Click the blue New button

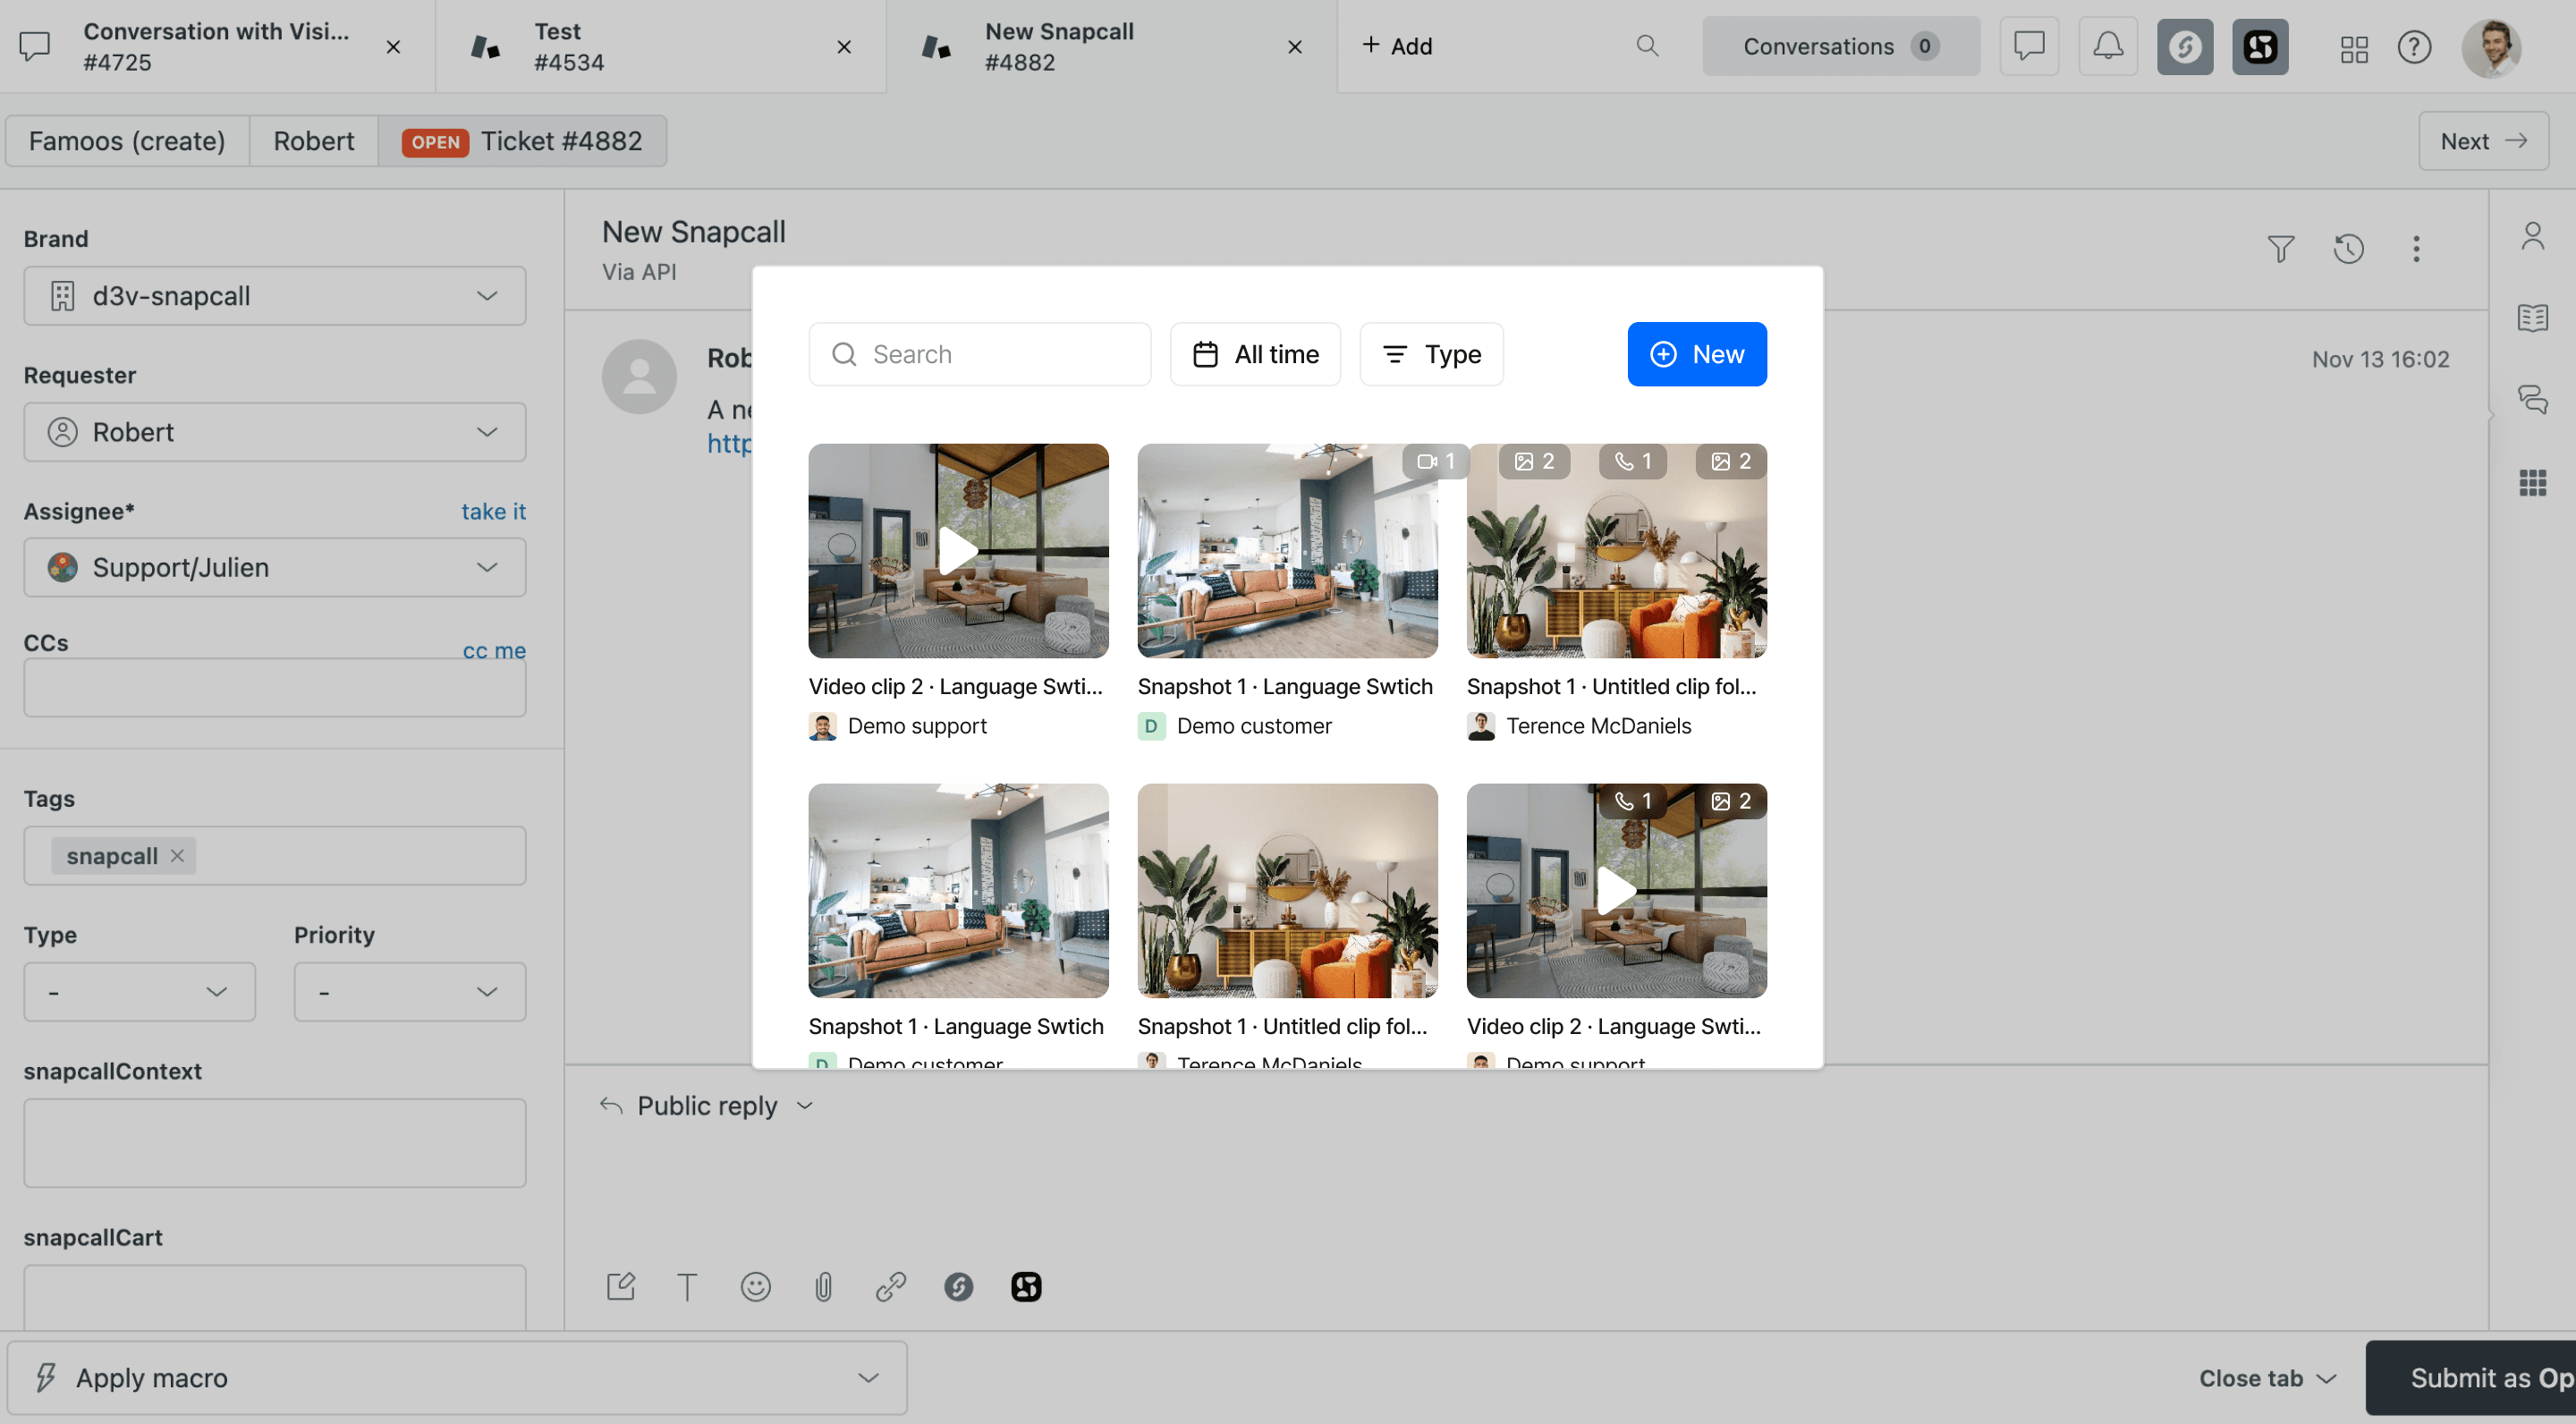(x=1696, y=354)
